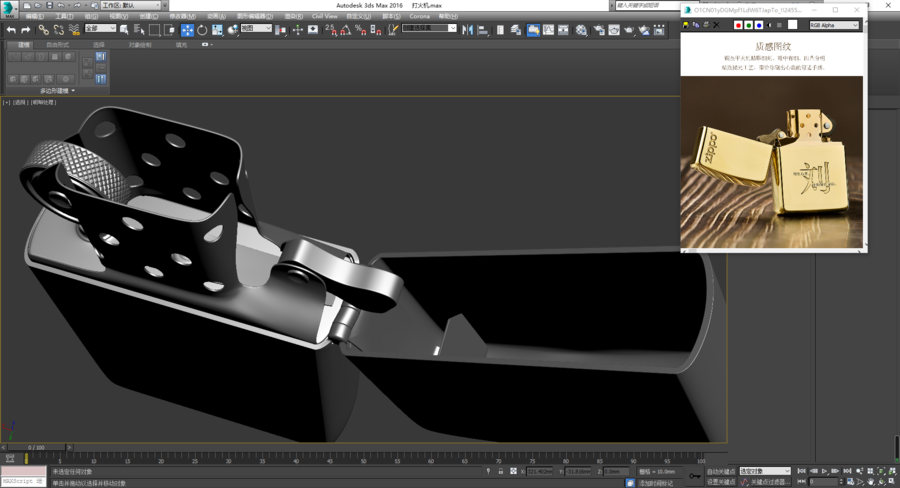Open Select by Name dialog
This screenshot has height=488, width=900.
139,30
